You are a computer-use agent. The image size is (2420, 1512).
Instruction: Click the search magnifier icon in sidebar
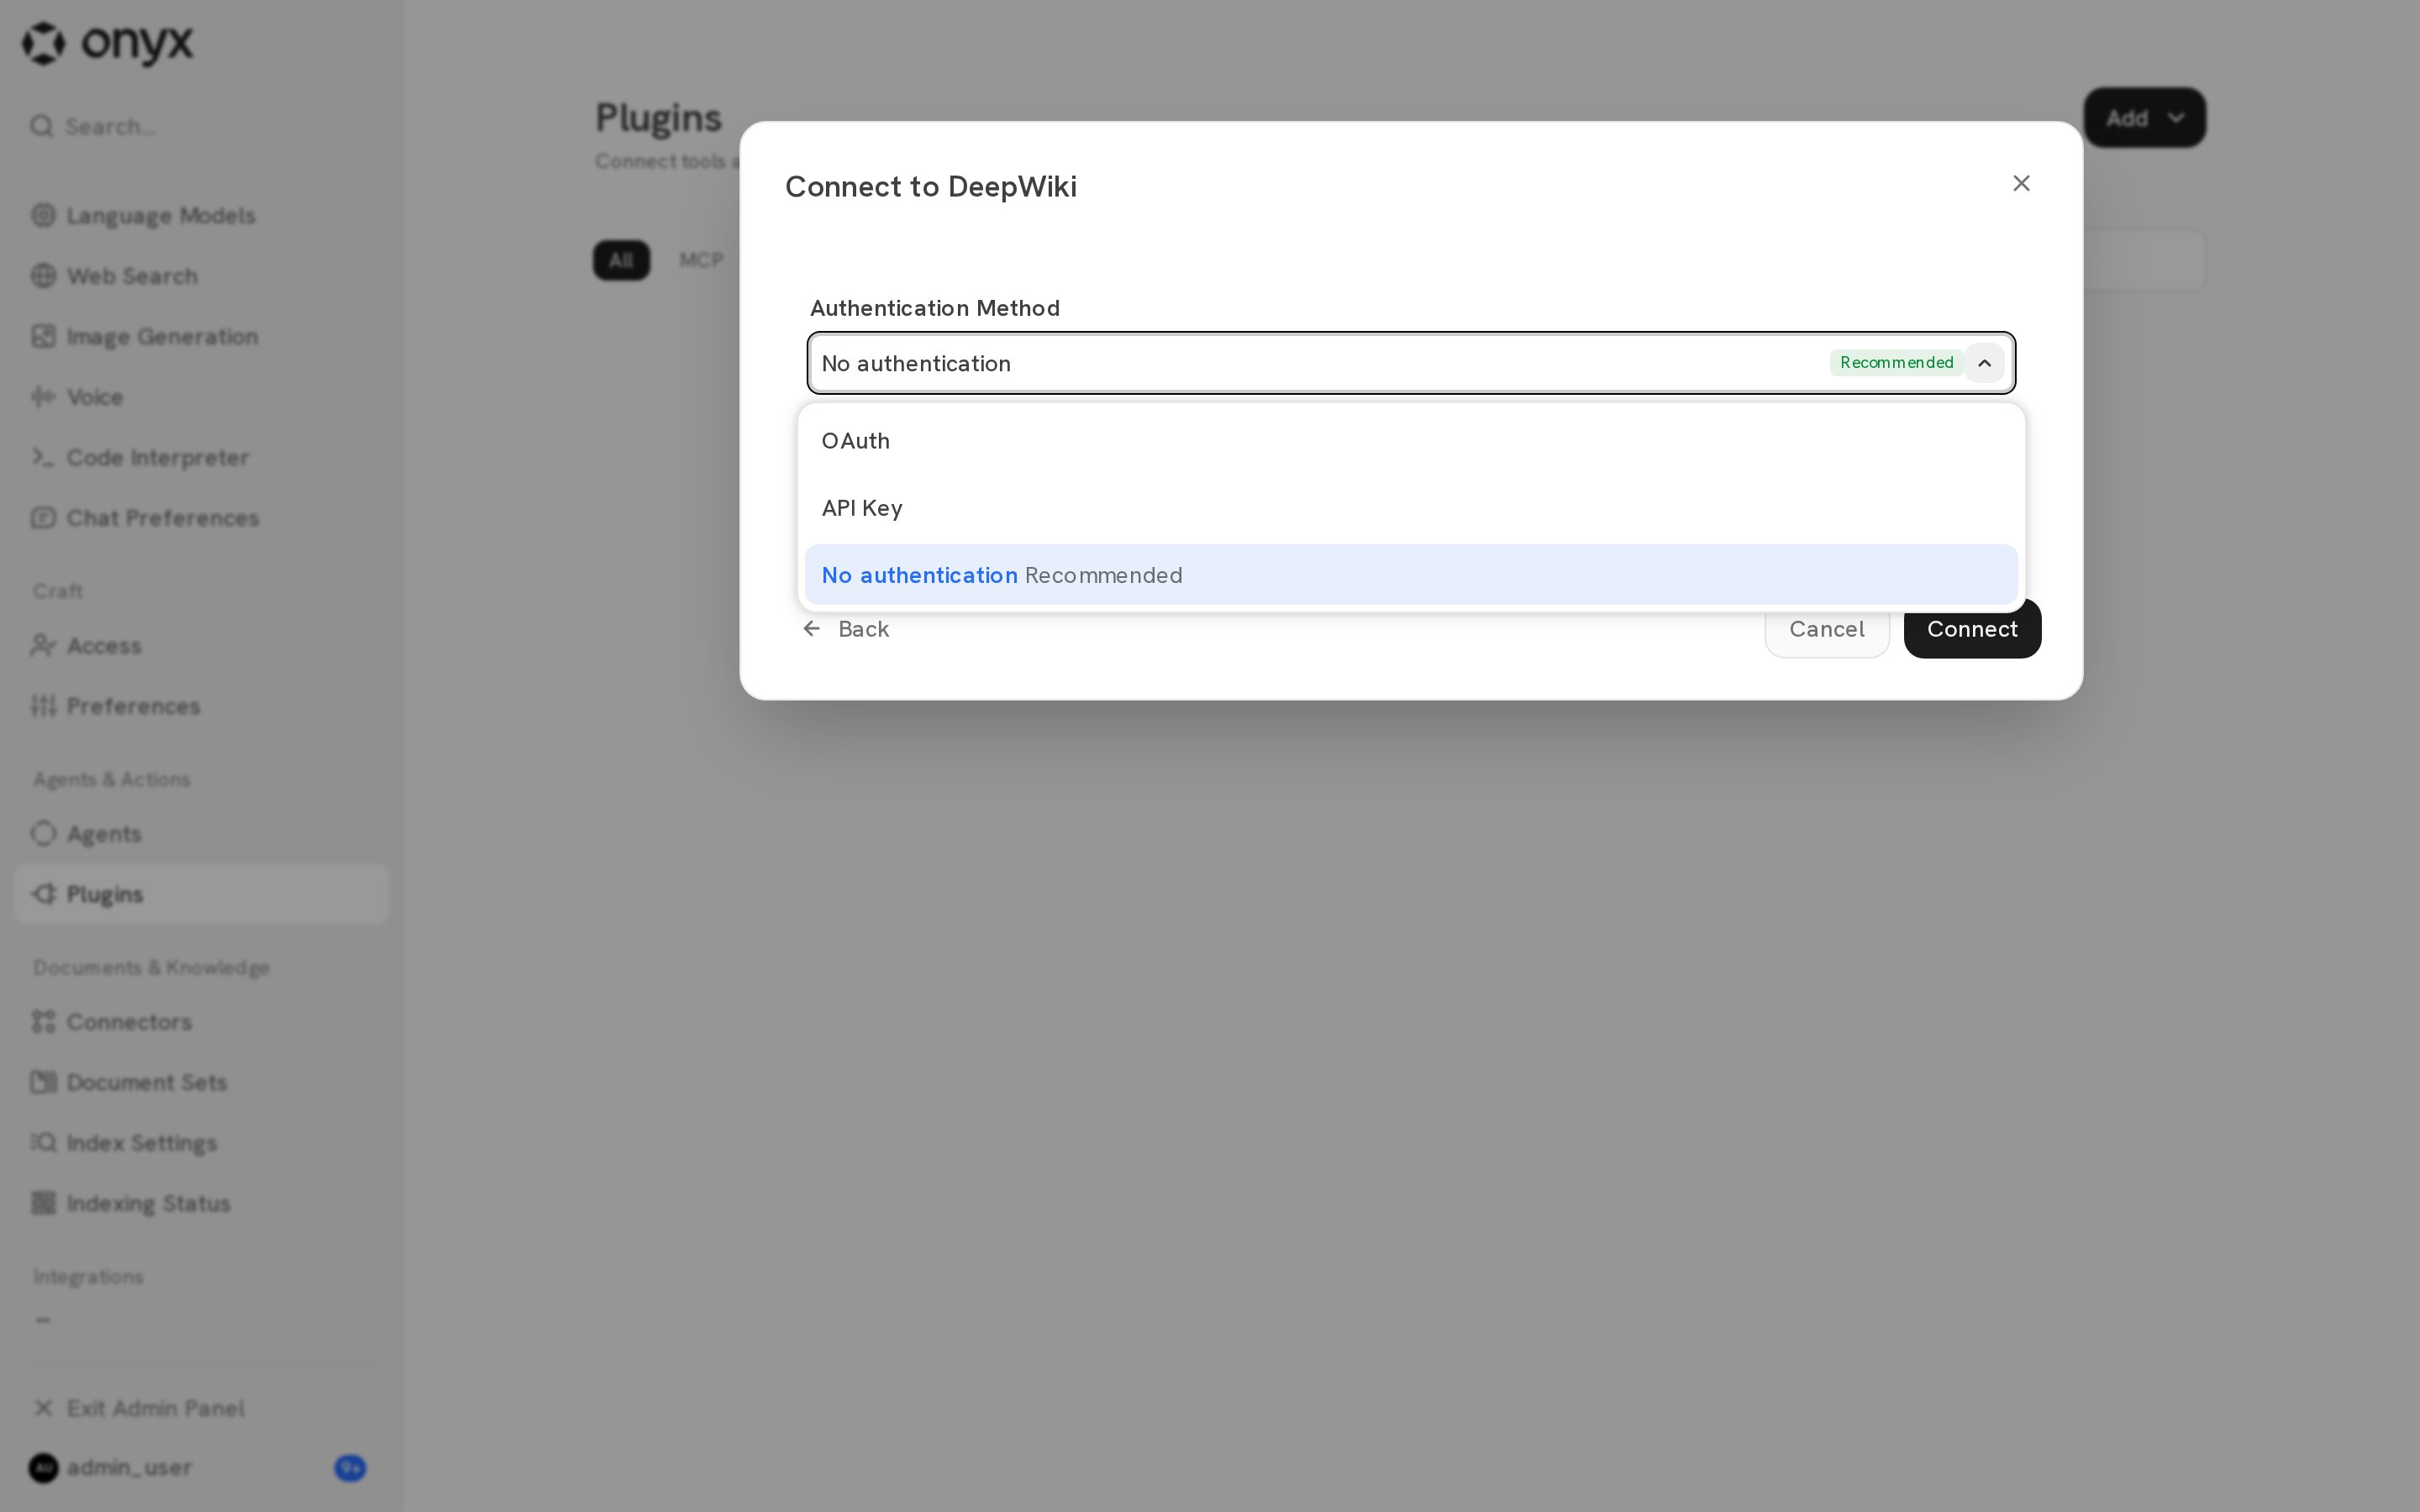tap(41, 126)
